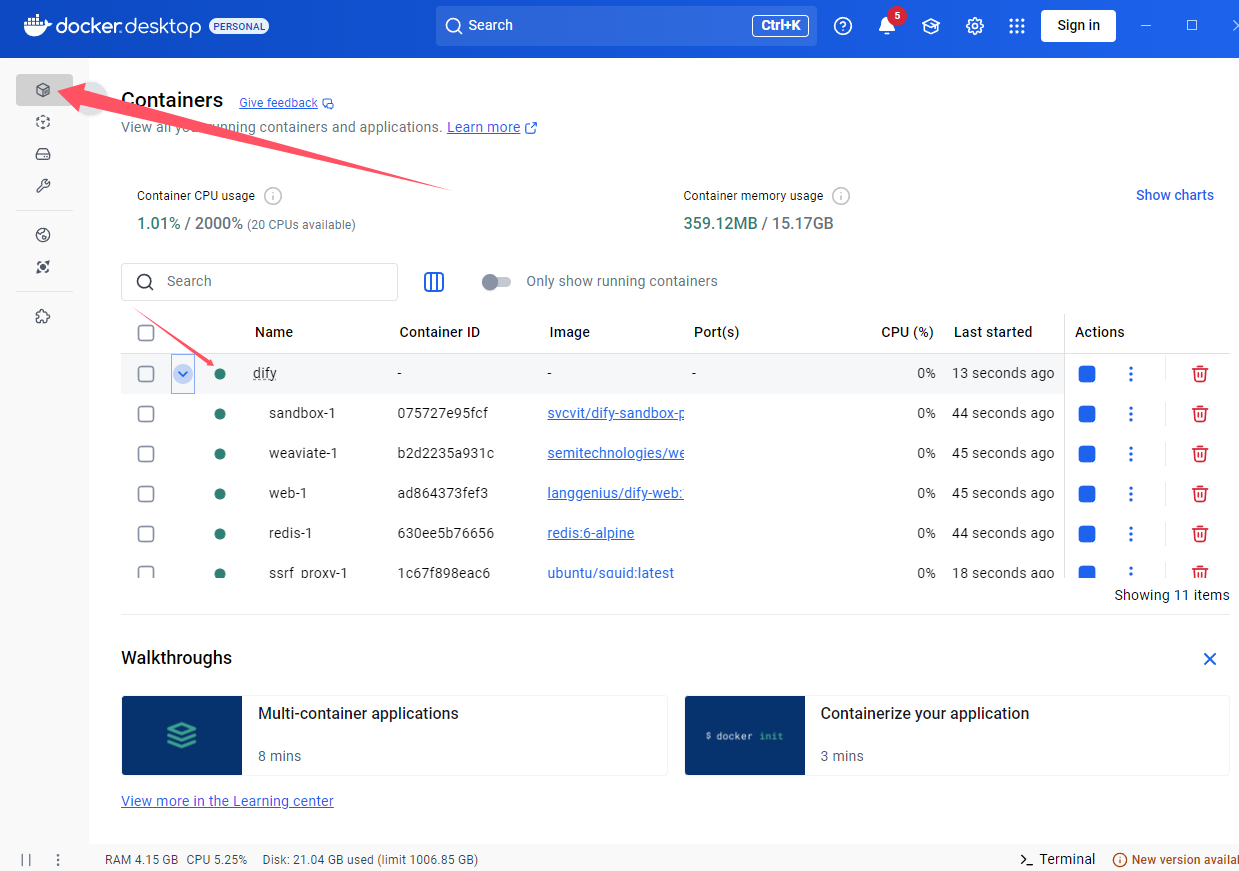1239x871 pixels.
Task: Tick the dify row checkbox
Action: click(x=146, y=374)
